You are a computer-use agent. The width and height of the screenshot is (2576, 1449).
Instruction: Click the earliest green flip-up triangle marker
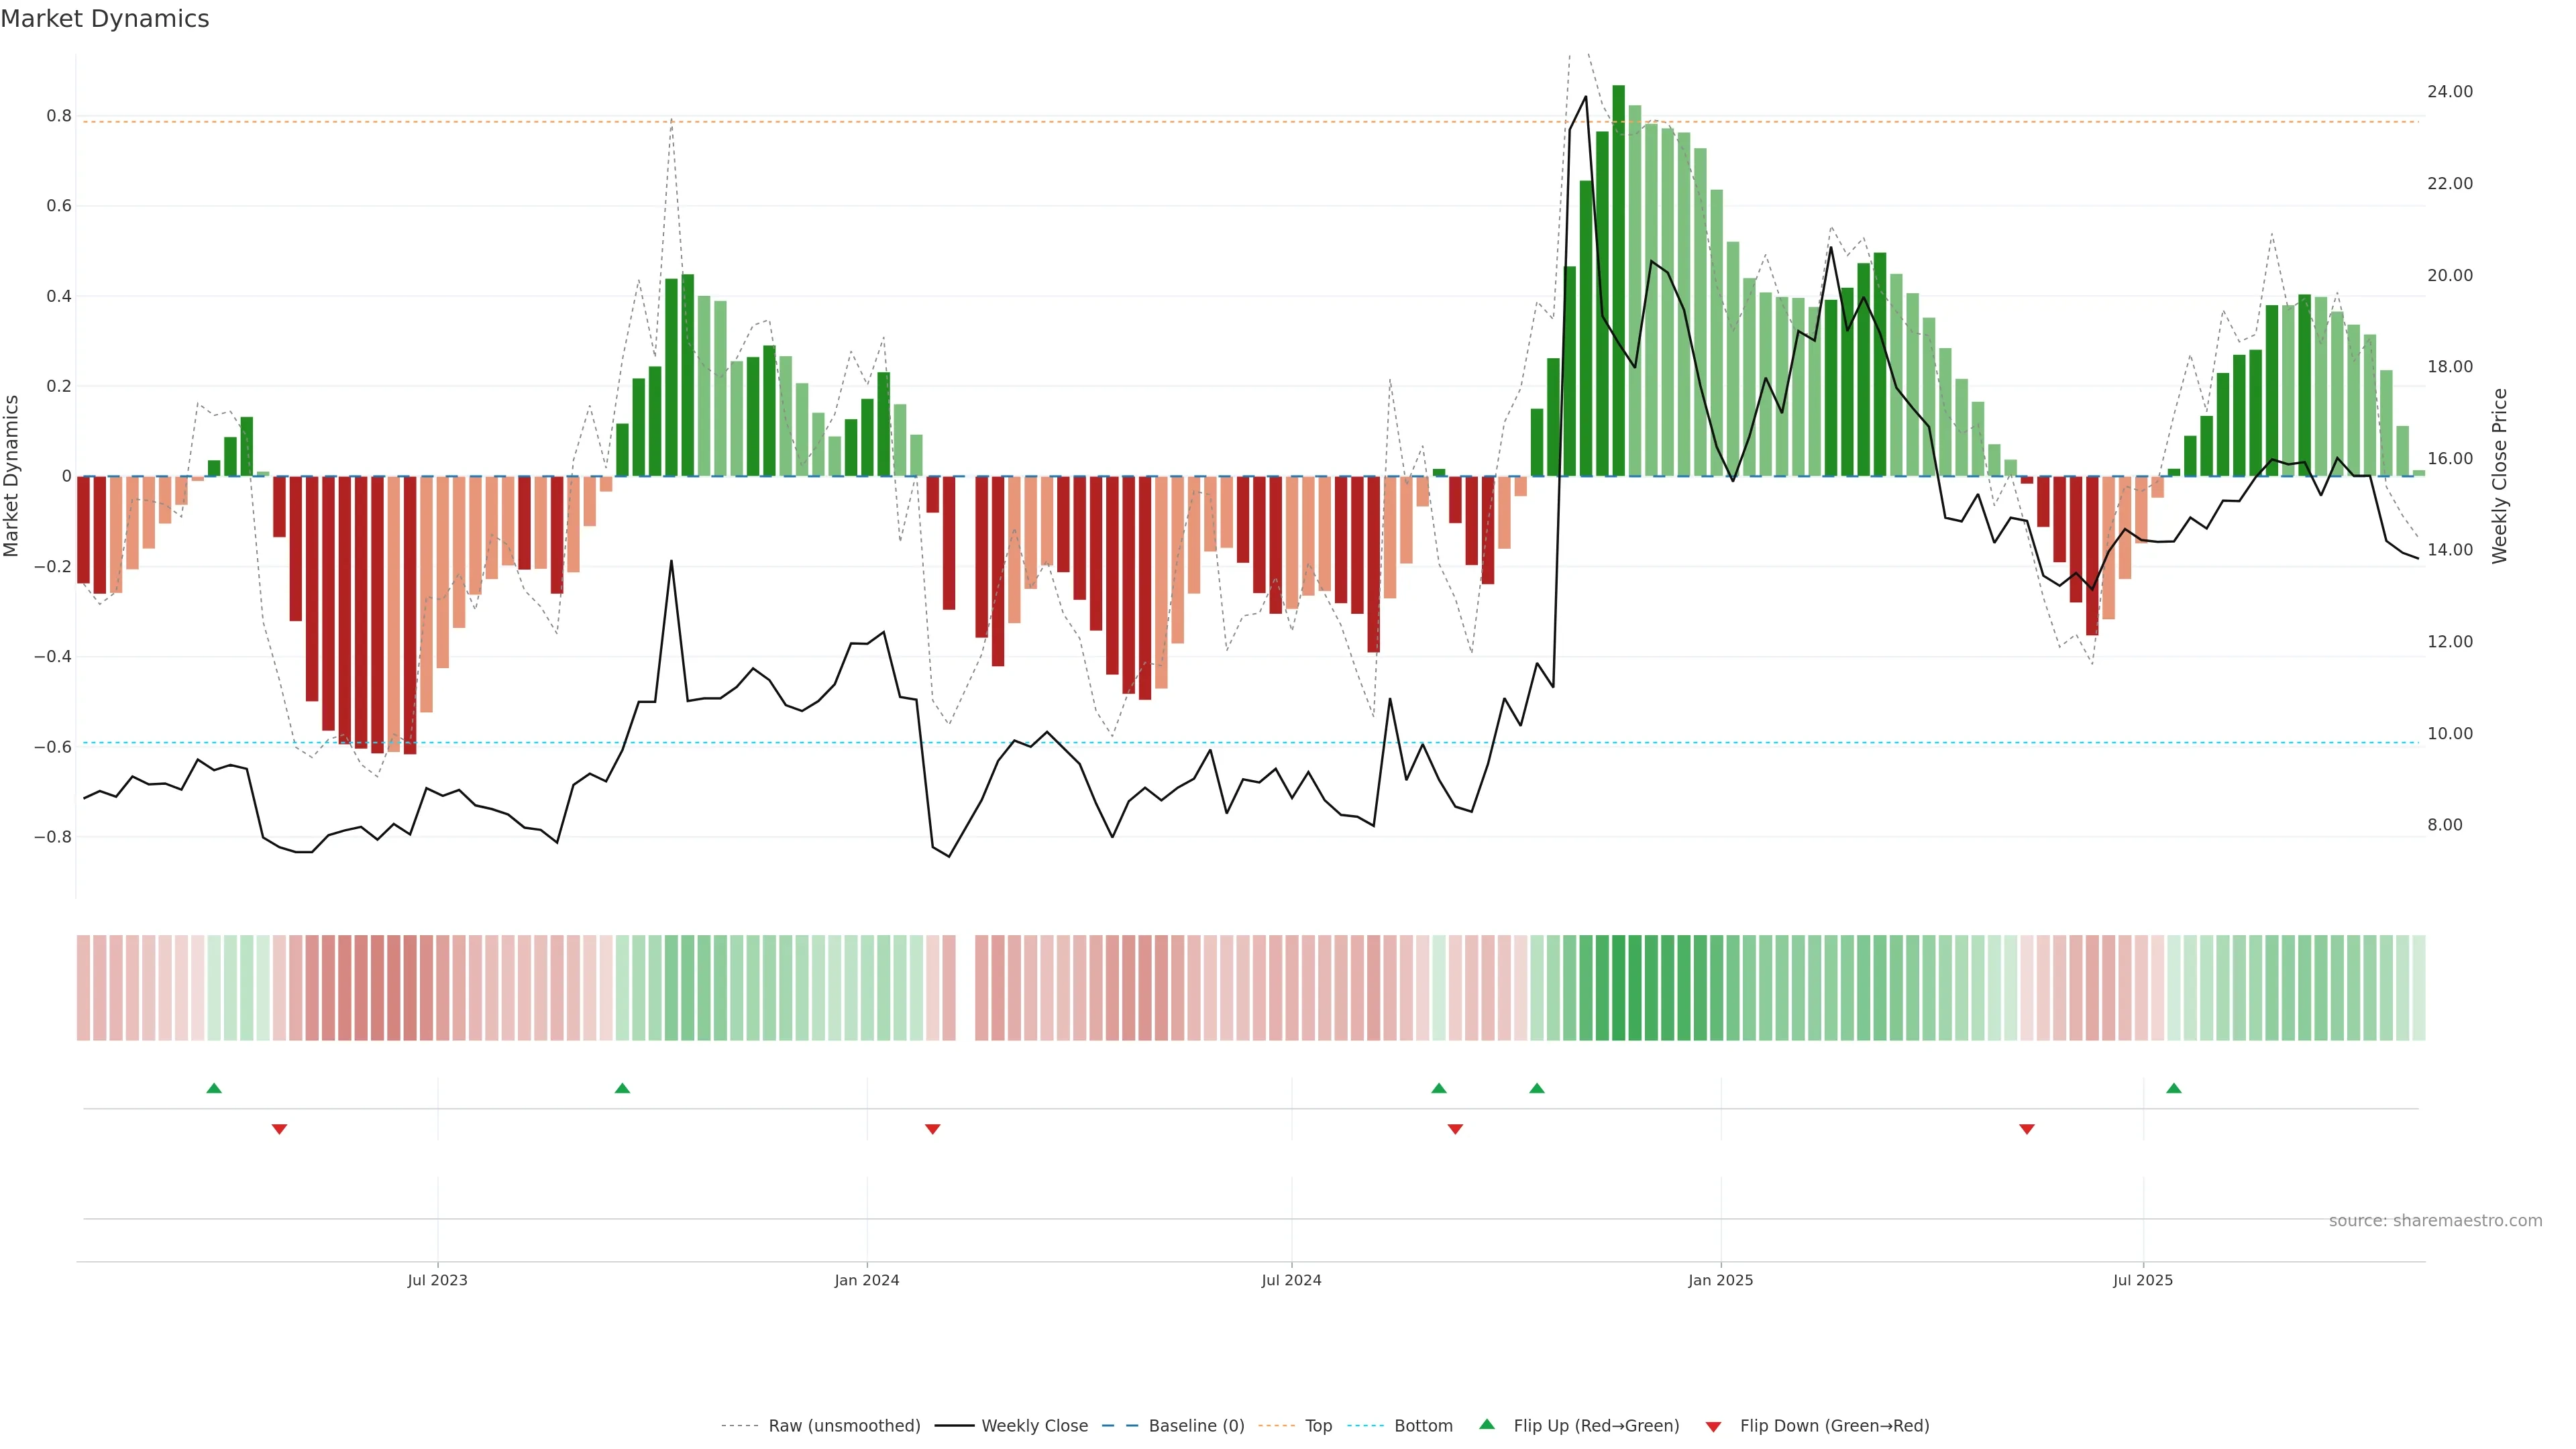click(x=213, y=1088)
